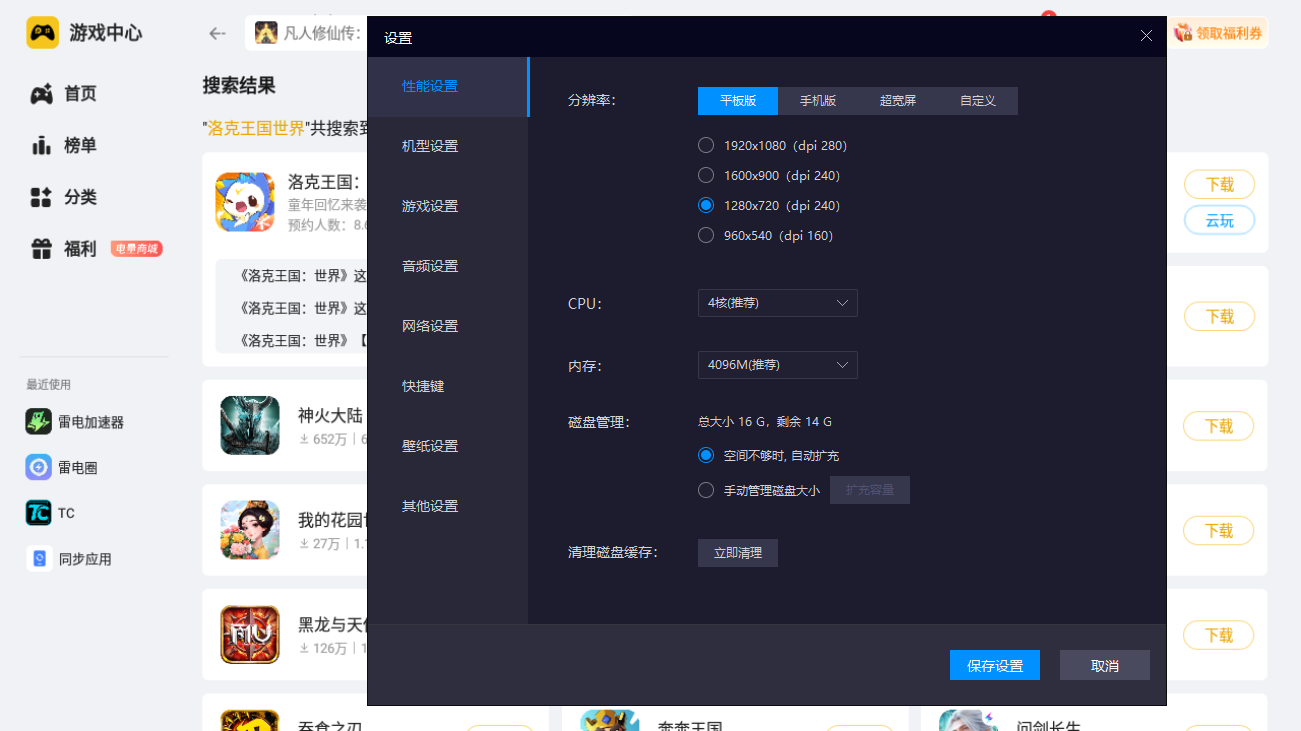The width and height of the screenshot is (1301, 731).
Task: Open the TC app icon
Action: [39, 513]
